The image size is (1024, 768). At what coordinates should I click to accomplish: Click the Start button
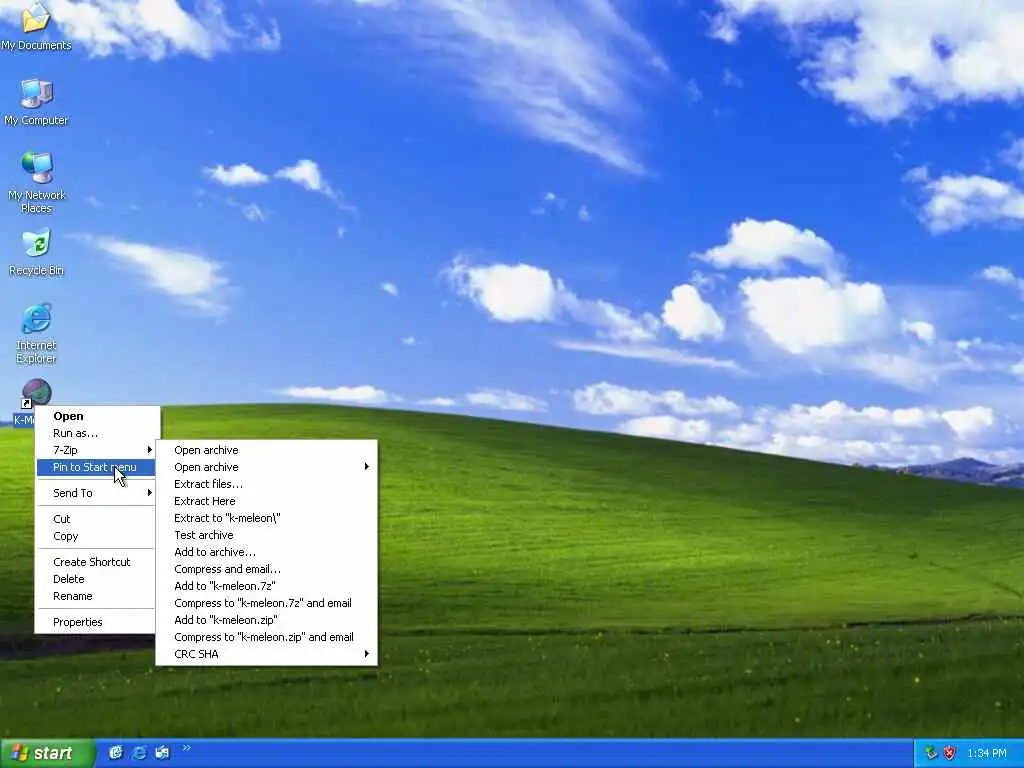pos(47,753)
